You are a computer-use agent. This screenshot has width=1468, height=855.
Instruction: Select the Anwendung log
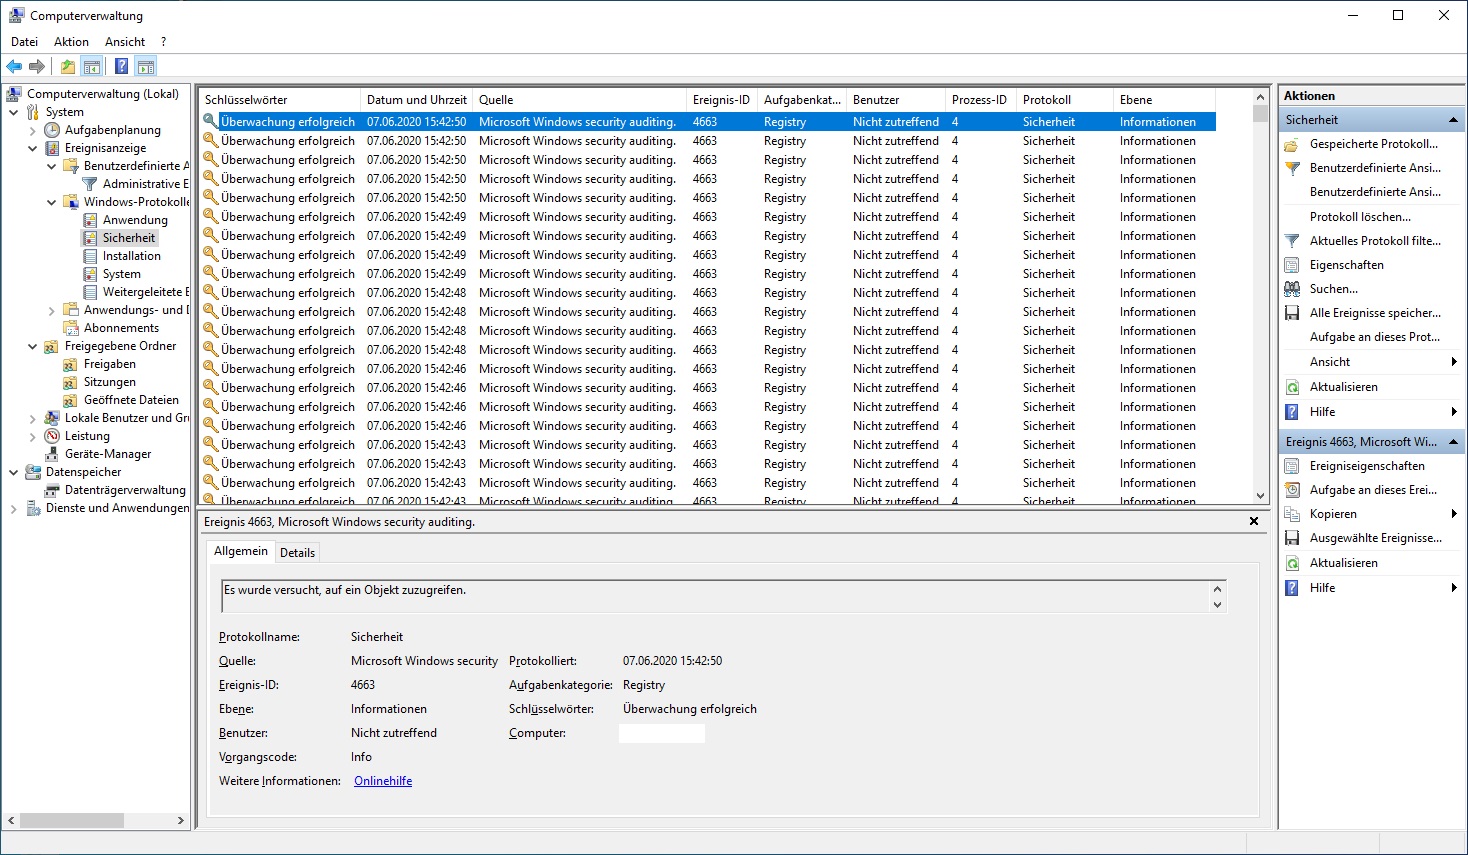tap(135, 220)
